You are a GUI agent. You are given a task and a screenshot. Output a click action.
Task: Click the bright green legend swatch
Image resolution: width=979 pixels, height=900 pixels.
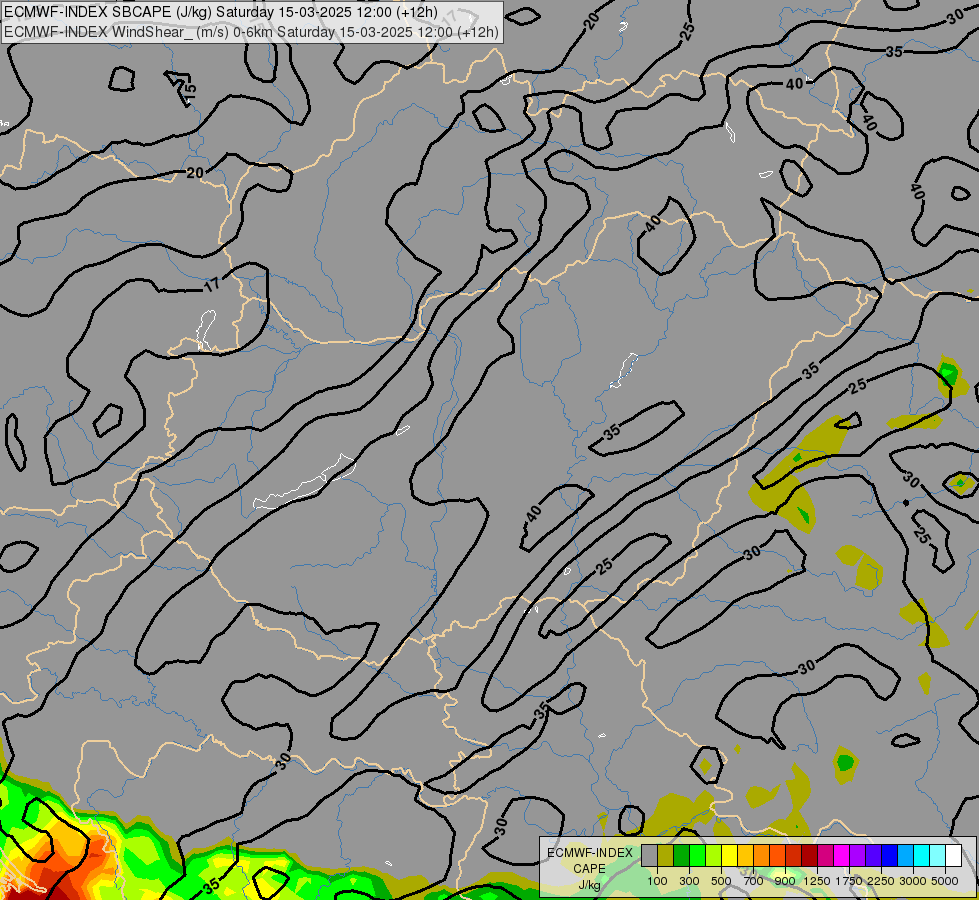click(x=697, y=856)
